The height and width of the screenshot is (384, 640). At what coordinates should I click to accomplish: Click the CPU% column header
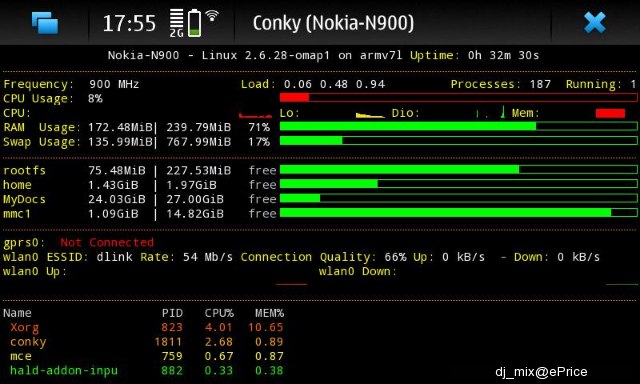tap(219, 313)
